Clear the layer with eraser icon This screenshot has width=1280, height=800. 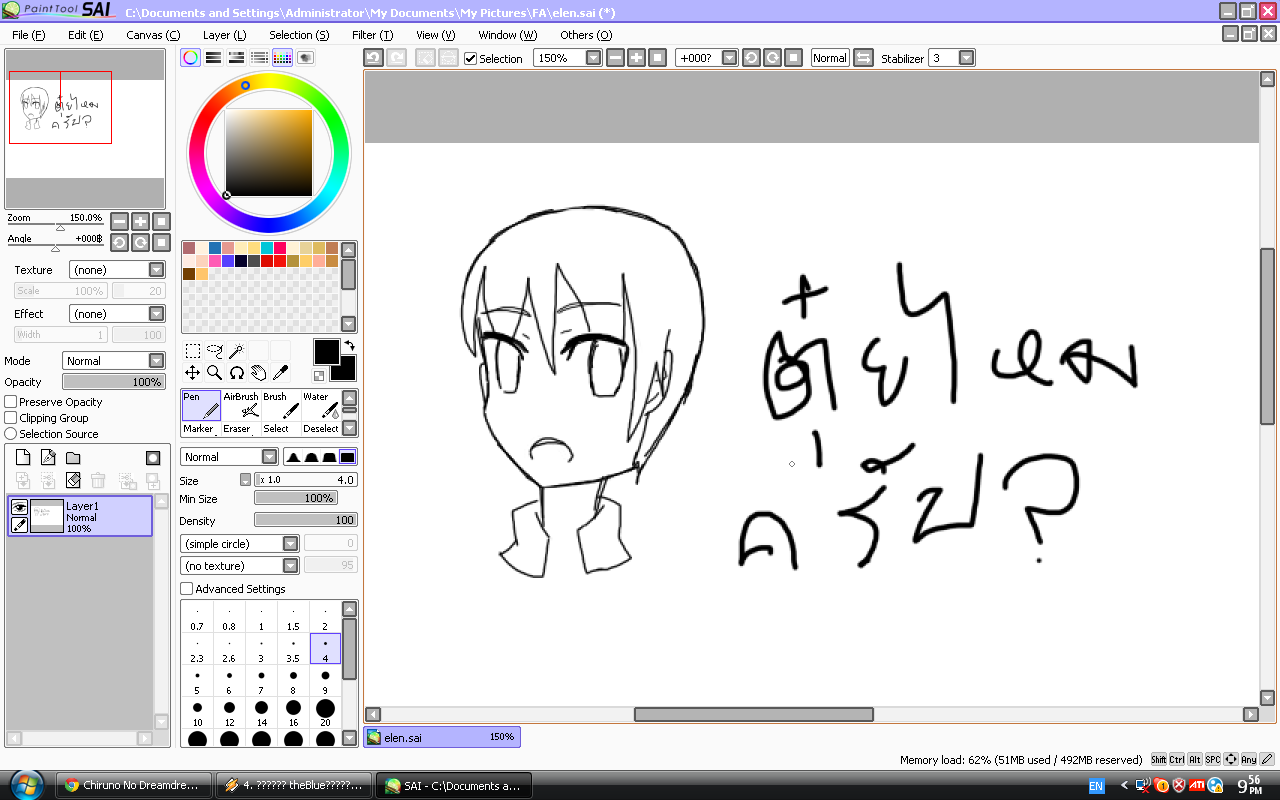(73, 481)
